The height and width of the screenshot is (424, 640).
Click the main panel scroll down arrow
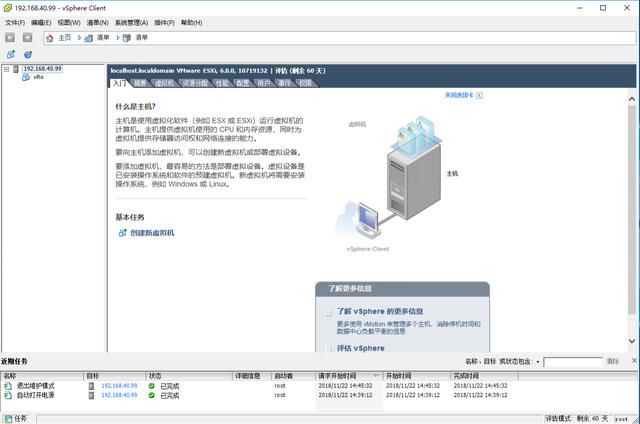click(632, 341)
